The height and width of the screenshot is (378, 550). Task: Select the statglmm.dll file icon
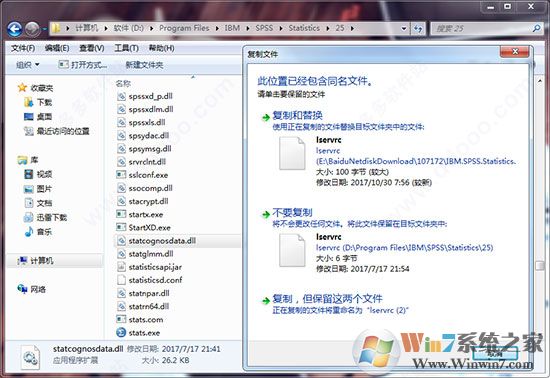(121, 254)
